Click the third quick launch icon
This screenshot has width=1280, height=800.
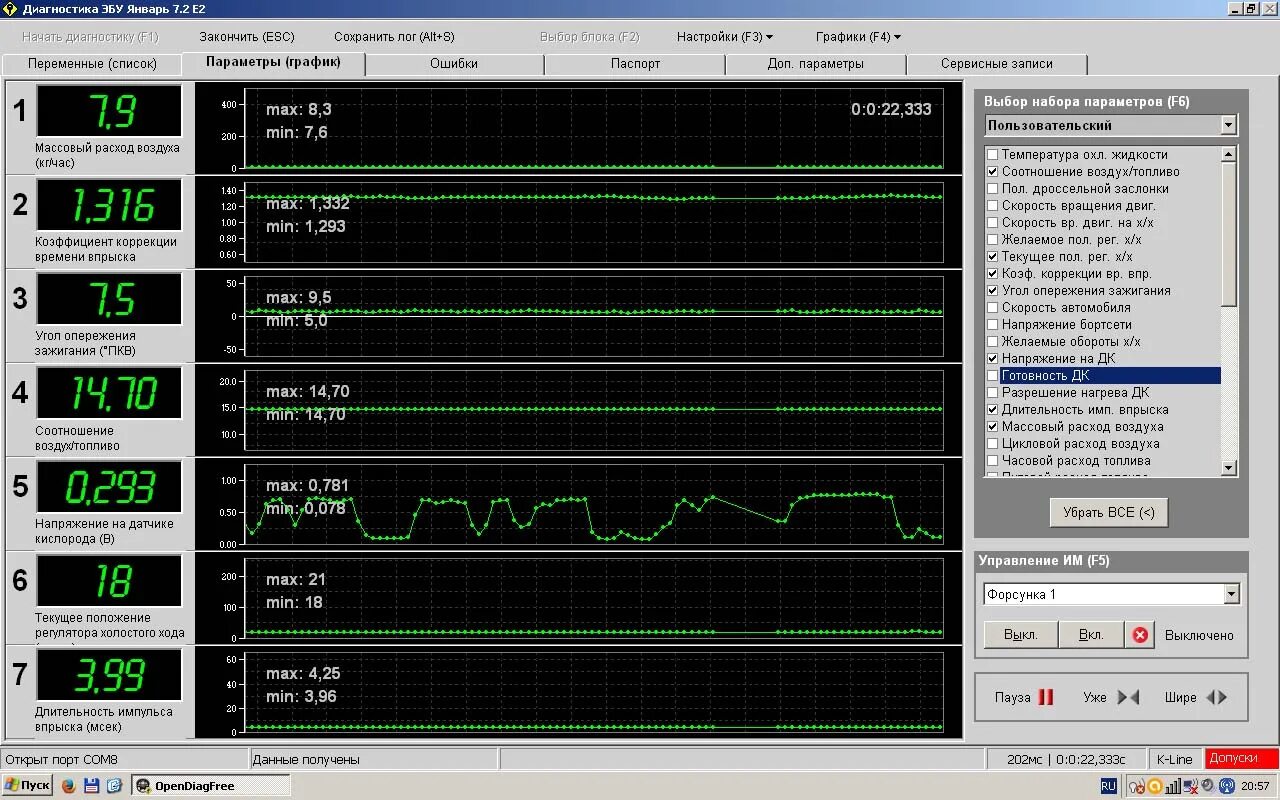(x=114, y=786)
